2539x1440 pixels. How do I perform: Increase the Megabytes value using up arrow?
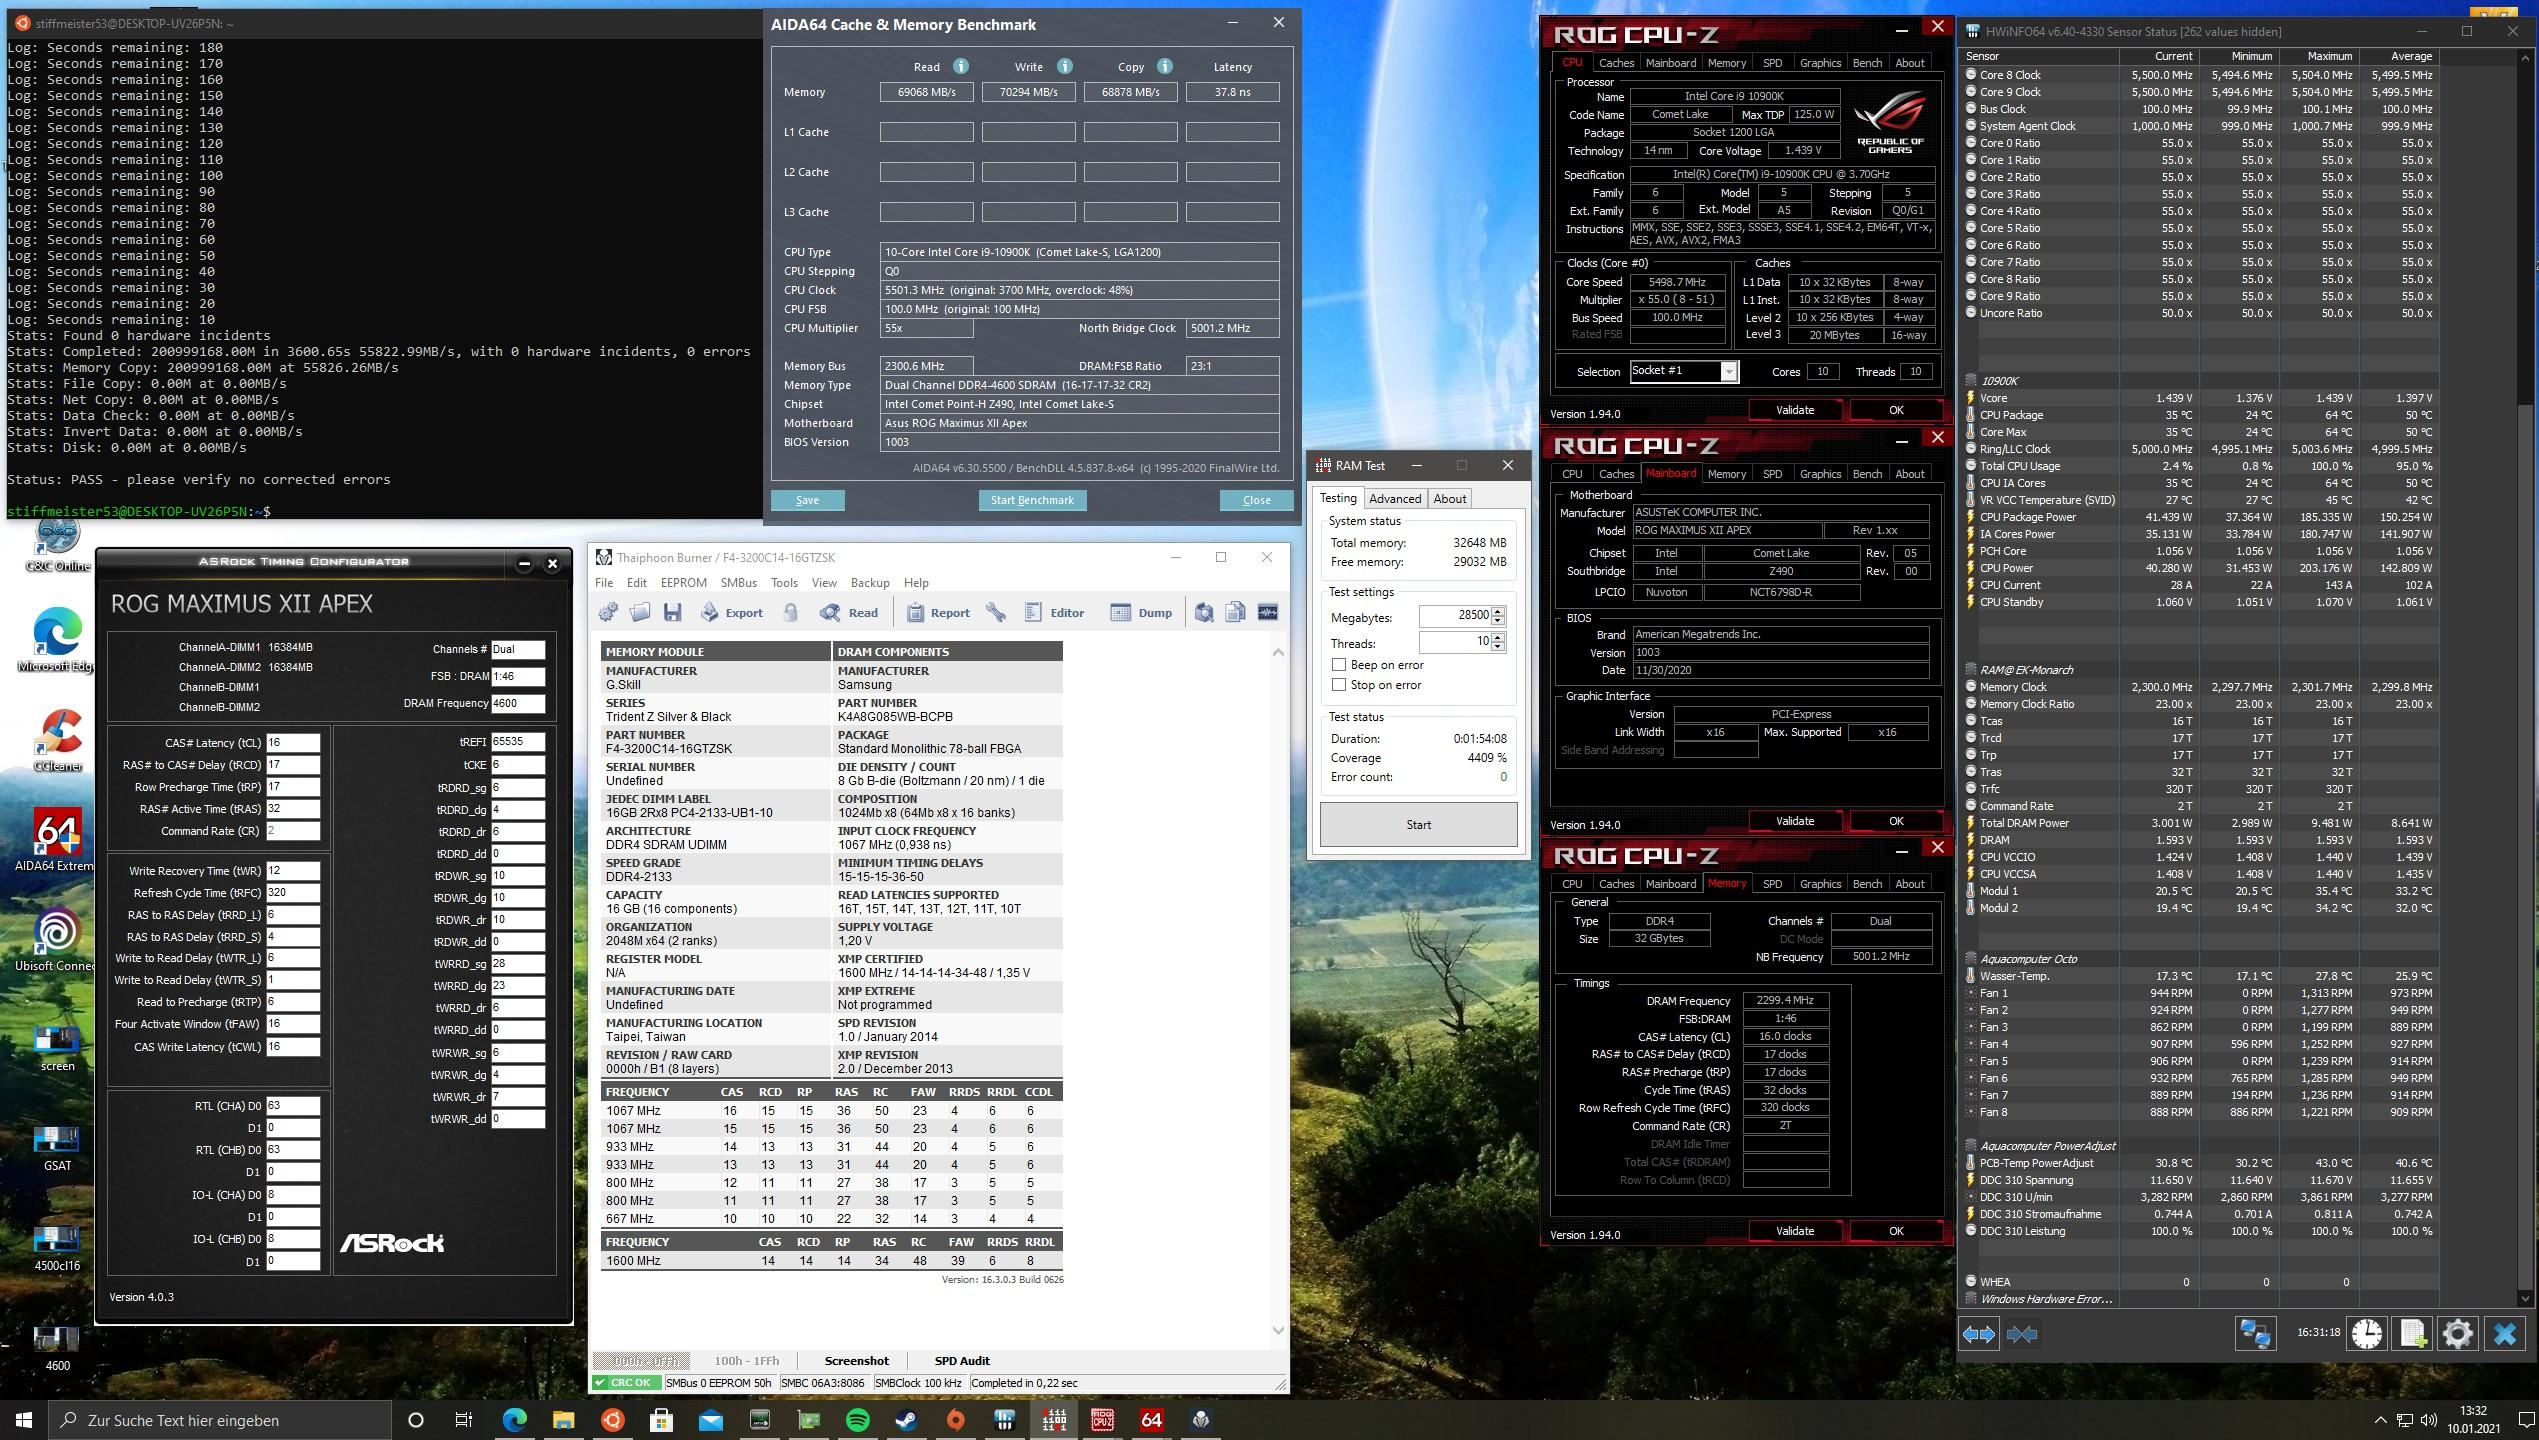1498,611
